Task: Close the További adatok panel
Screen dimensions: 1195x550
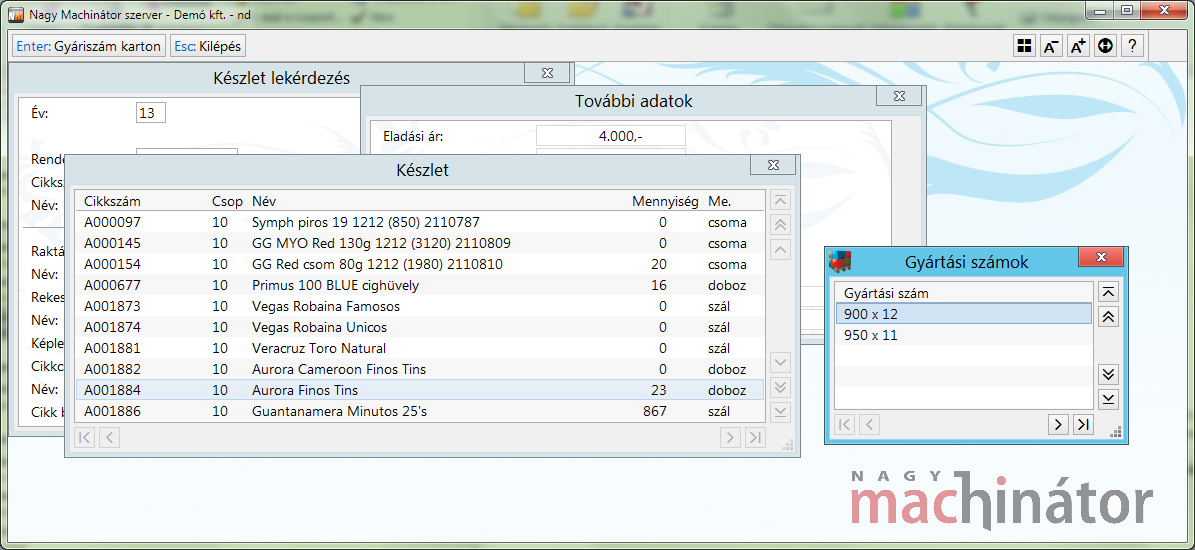Action: (900, 96)
